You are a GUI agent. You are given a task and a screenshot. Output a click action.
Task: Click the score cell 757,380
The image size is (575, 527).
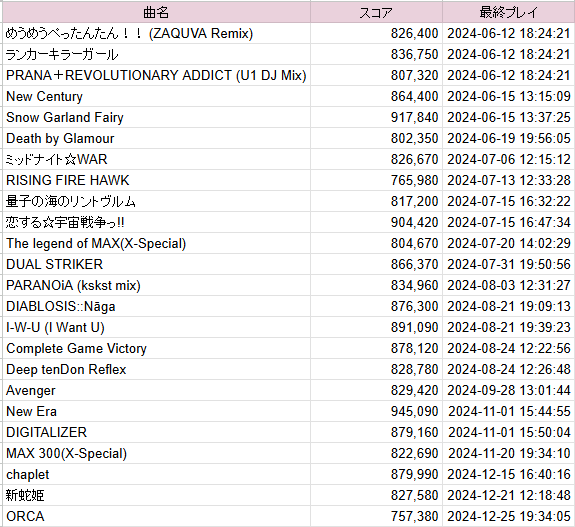(x=376, y=516)
